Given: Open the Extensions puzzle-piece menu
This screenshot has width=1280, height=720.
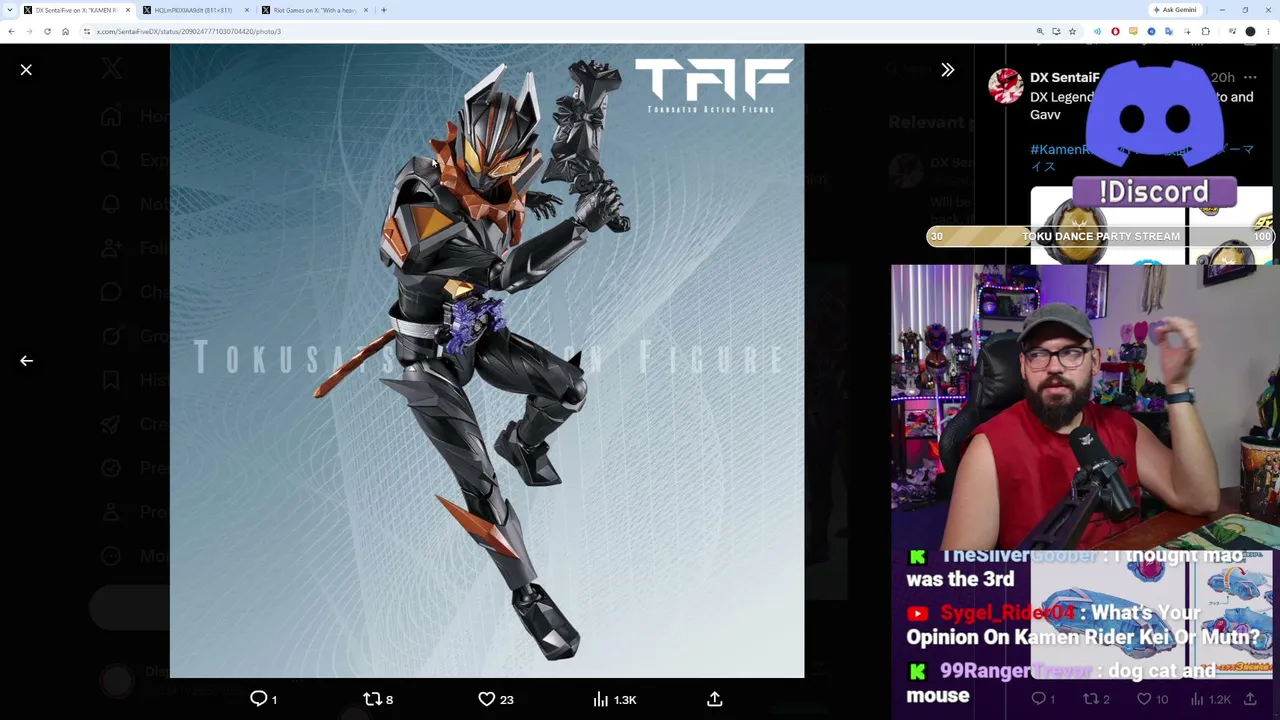Looking at the screenshot, I should (x=1205, y=31).
